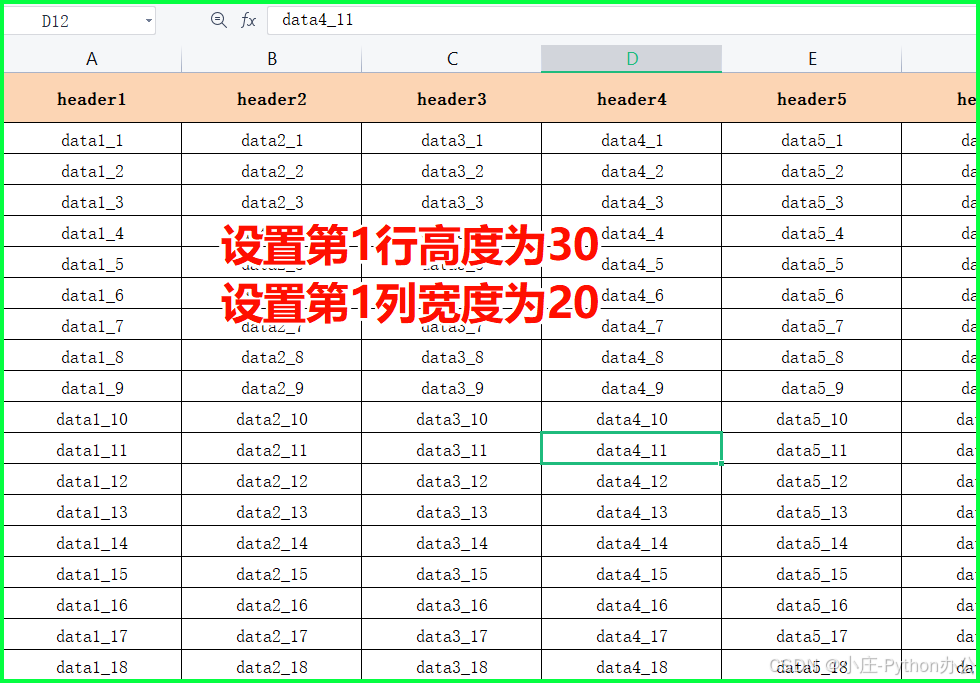
Task: Select cell data2_2
Action: (272, 169)
